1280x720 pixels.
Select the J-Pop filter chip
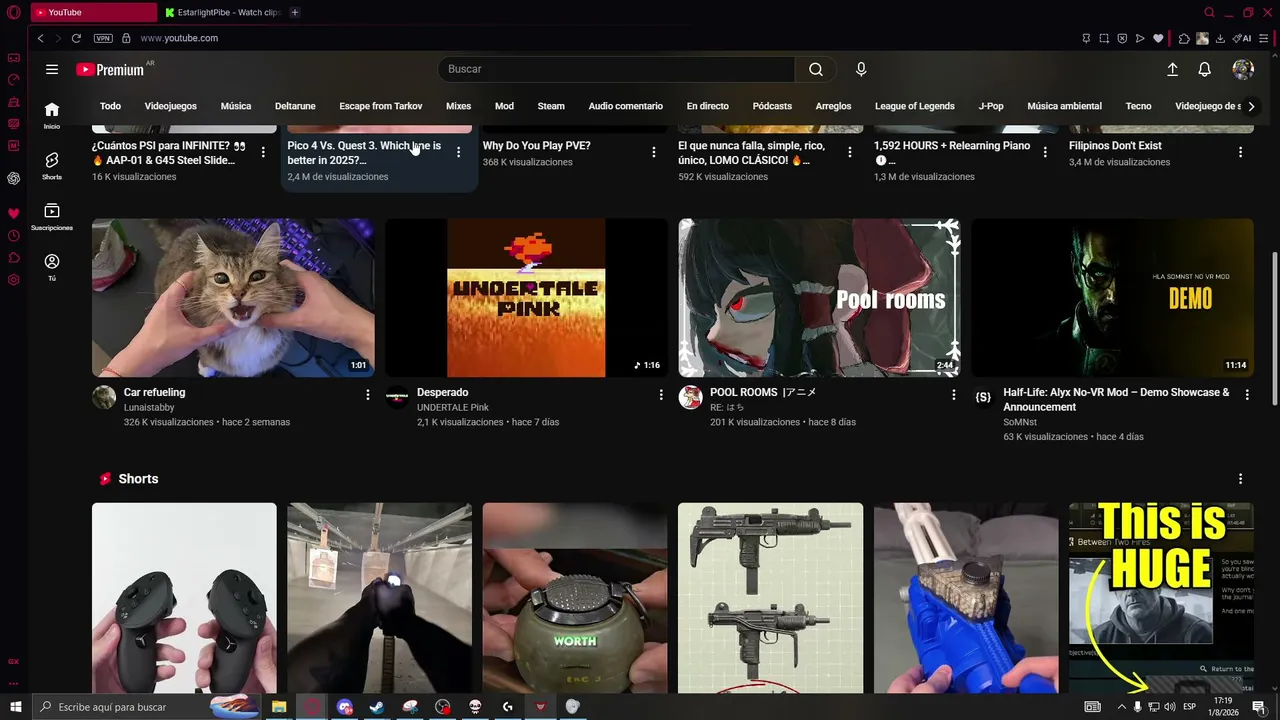click(991, 106)
